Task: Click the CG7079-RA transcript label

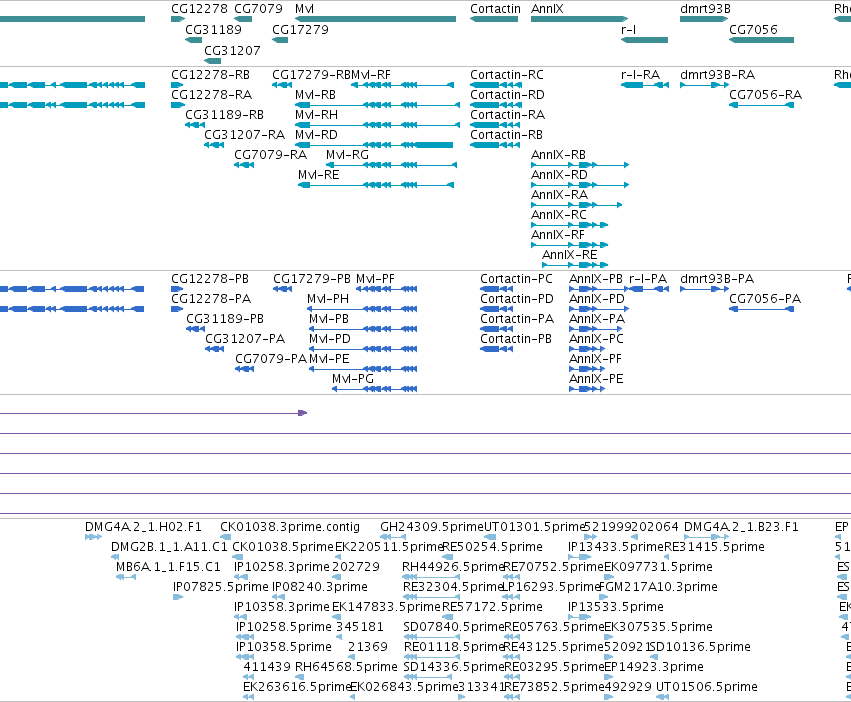Action: [x=270, y=155]
